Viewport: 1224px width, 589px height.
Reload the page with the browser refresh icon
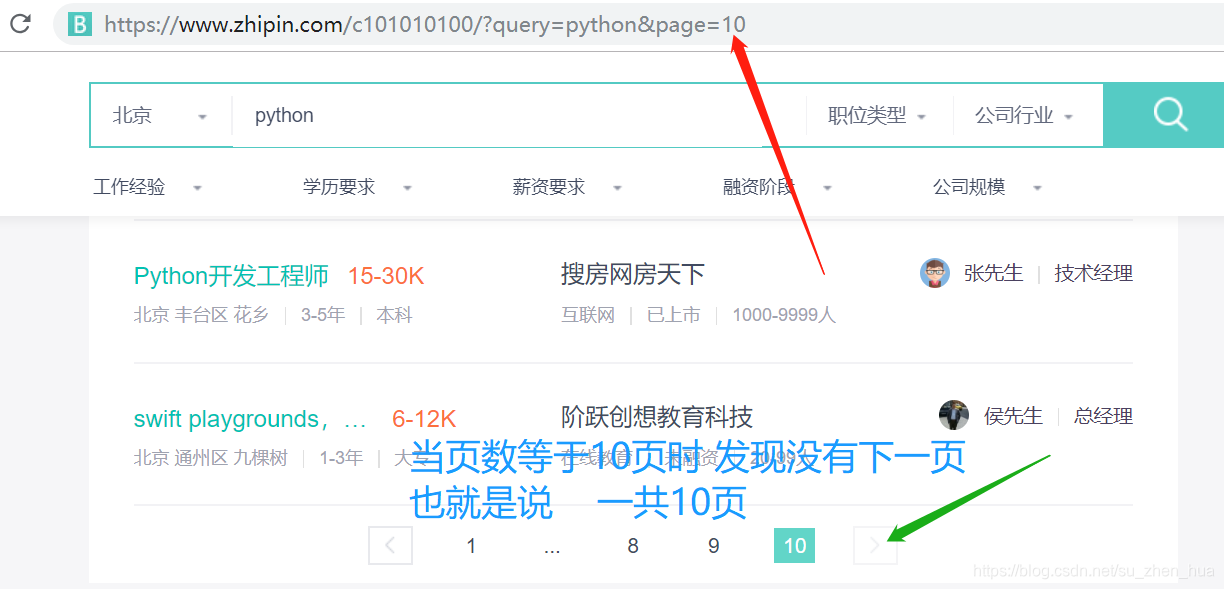point(19,24)
